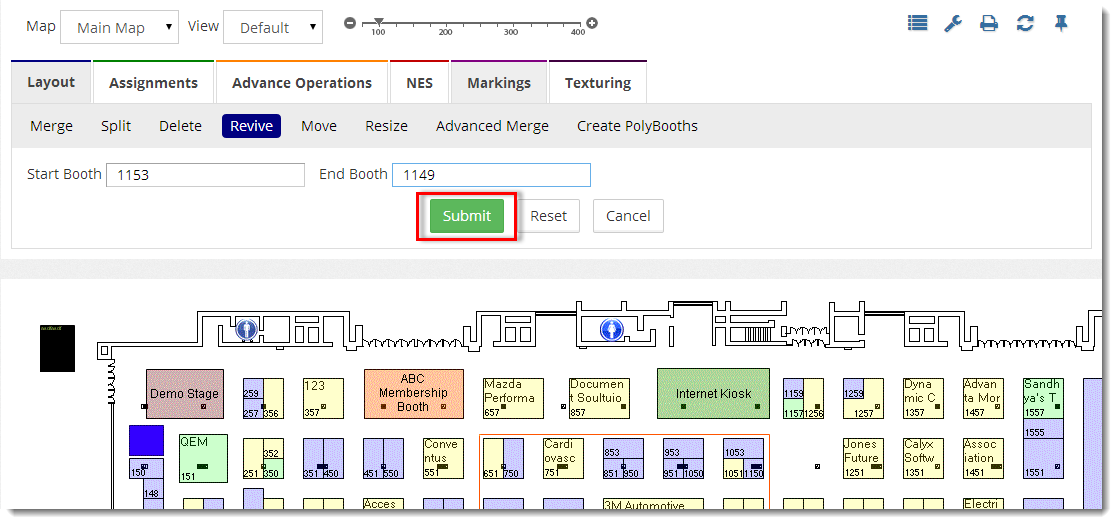The width and height of the screenshot is (1117, 524).
Task: Open the NES tab
Action: 420,83
